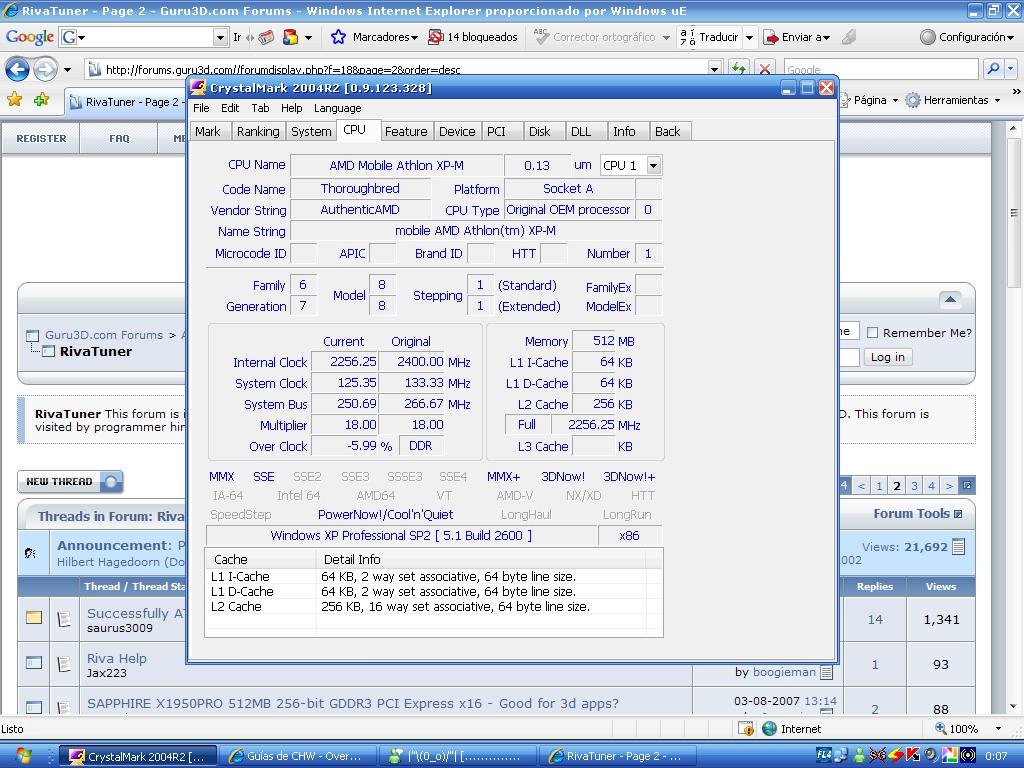Click the IE Back navigation arrow
This screenshot has width=1024, height=768.
click(x=17, y=69)
